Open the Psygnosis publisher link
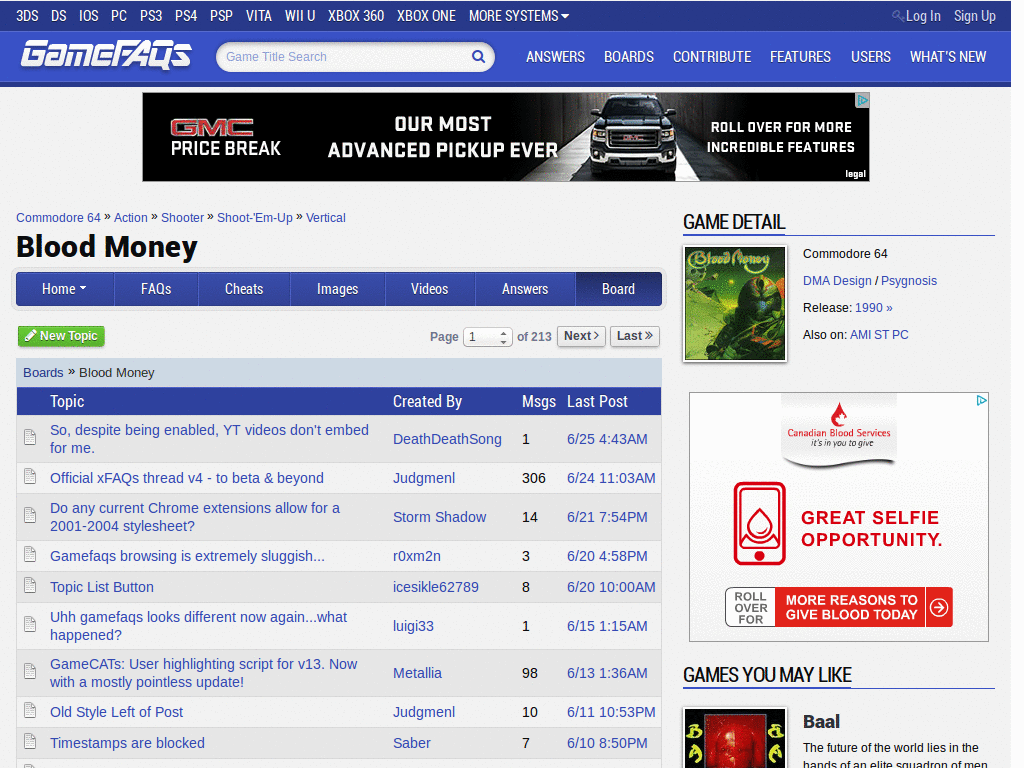1024x768 pixels. 909,280
